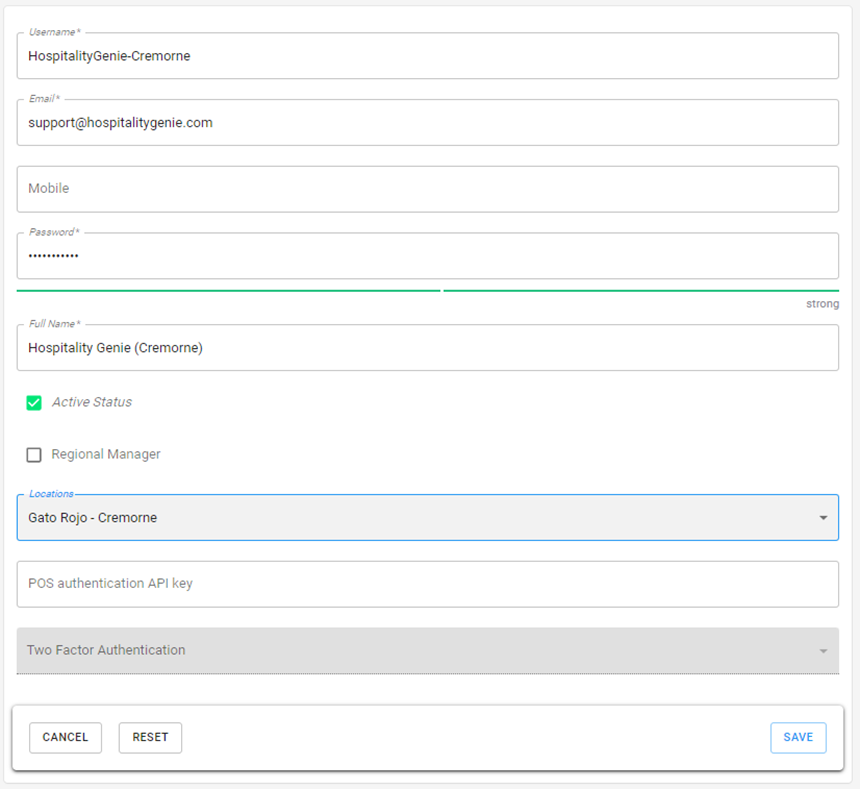Screen dimensions: 860x789
Task: Click the Regional Manager label text
Action: [106, 455]
